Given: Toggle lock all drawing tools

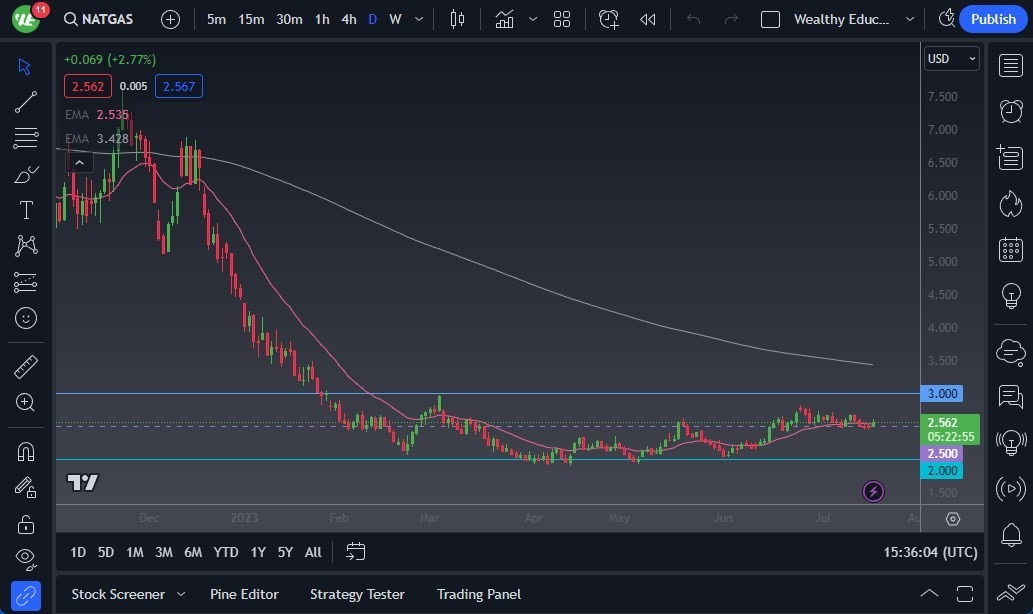Looking at the screenshot, I should pyautogui.click(x=26, y=523).
